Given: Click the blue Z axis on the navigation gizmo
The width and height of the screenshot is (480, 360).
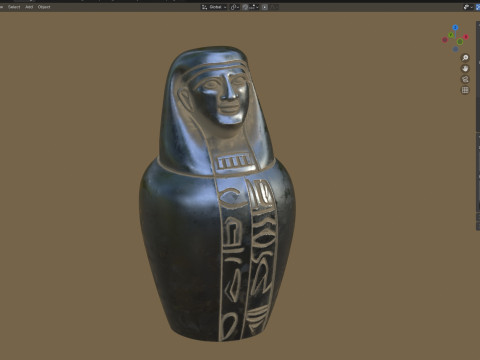Looking at the screenshot, I should pyautogui.click(x=455, y=28).
